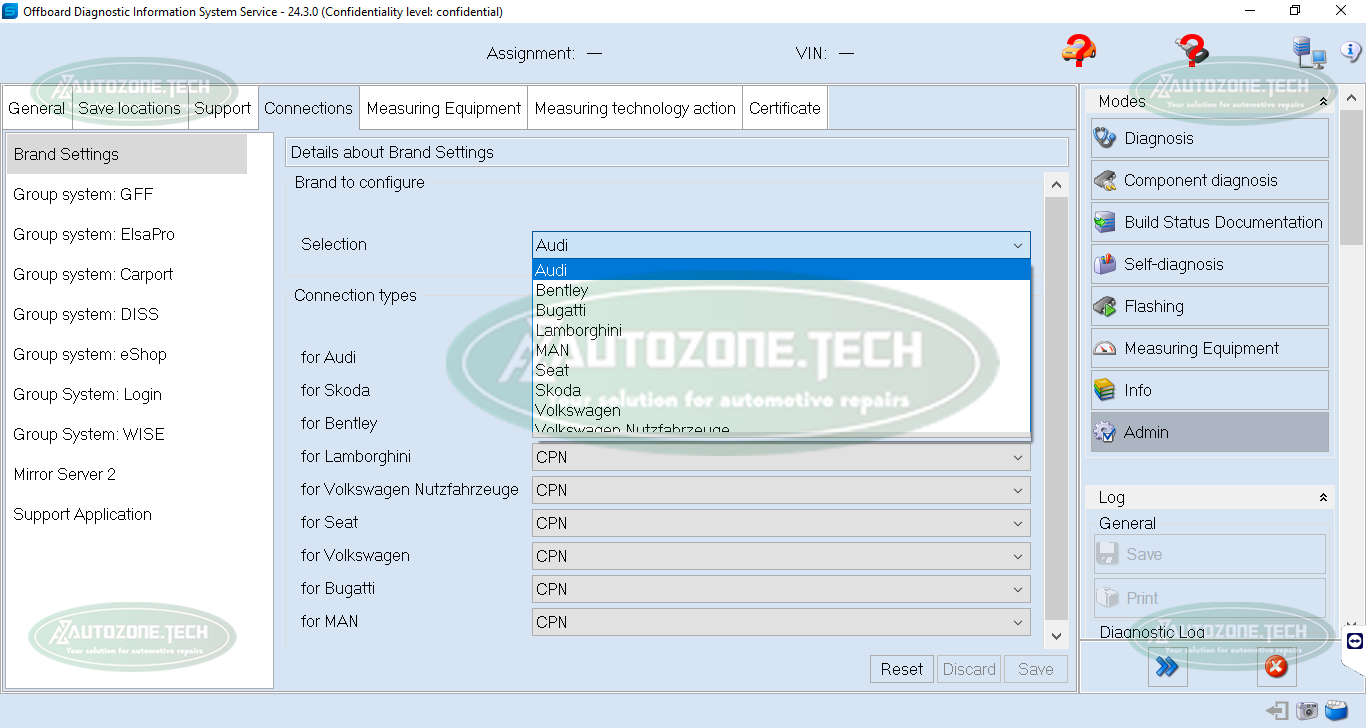
Task: Collapse the Modes panel
Action: point(1323,100)
